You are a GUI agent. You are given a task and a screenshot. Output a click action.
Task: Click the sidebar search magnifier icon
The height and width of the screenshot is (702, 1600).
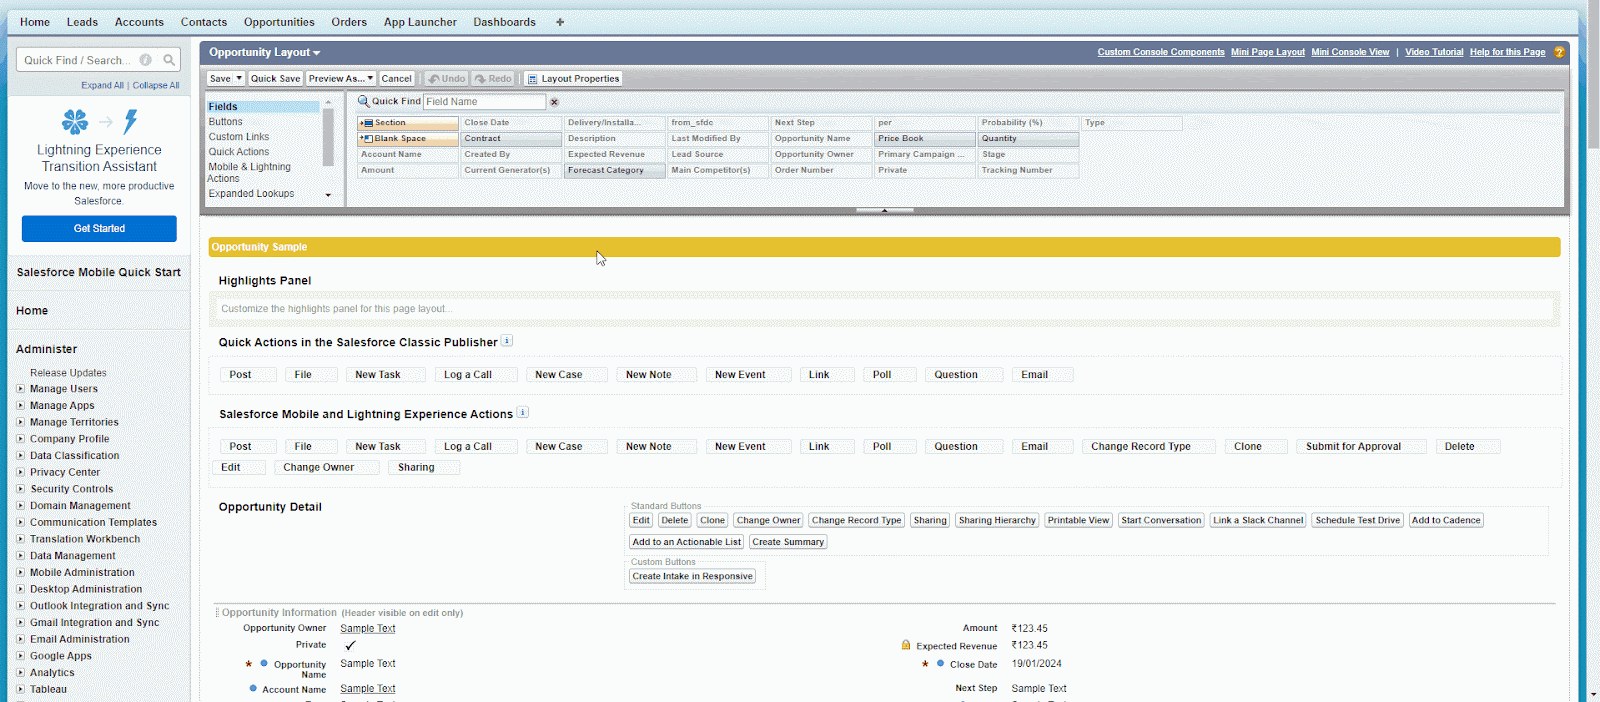pos(169,60)
